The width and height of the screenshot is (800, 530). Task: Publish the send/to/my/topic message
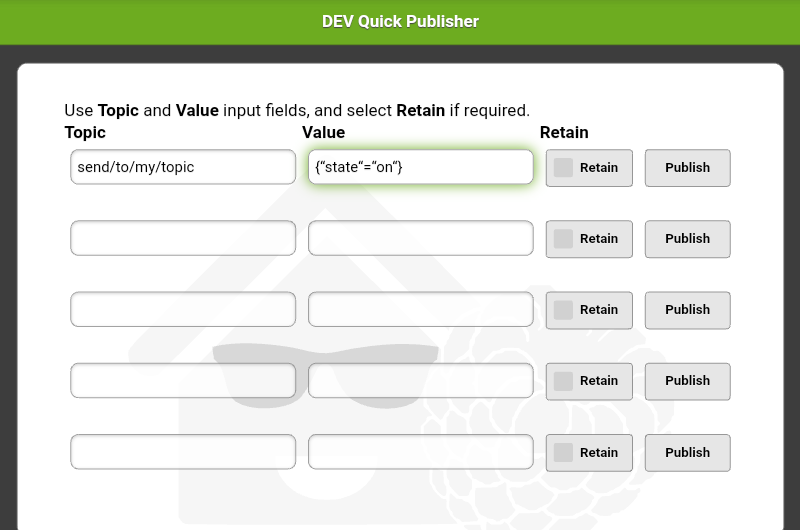687,168
